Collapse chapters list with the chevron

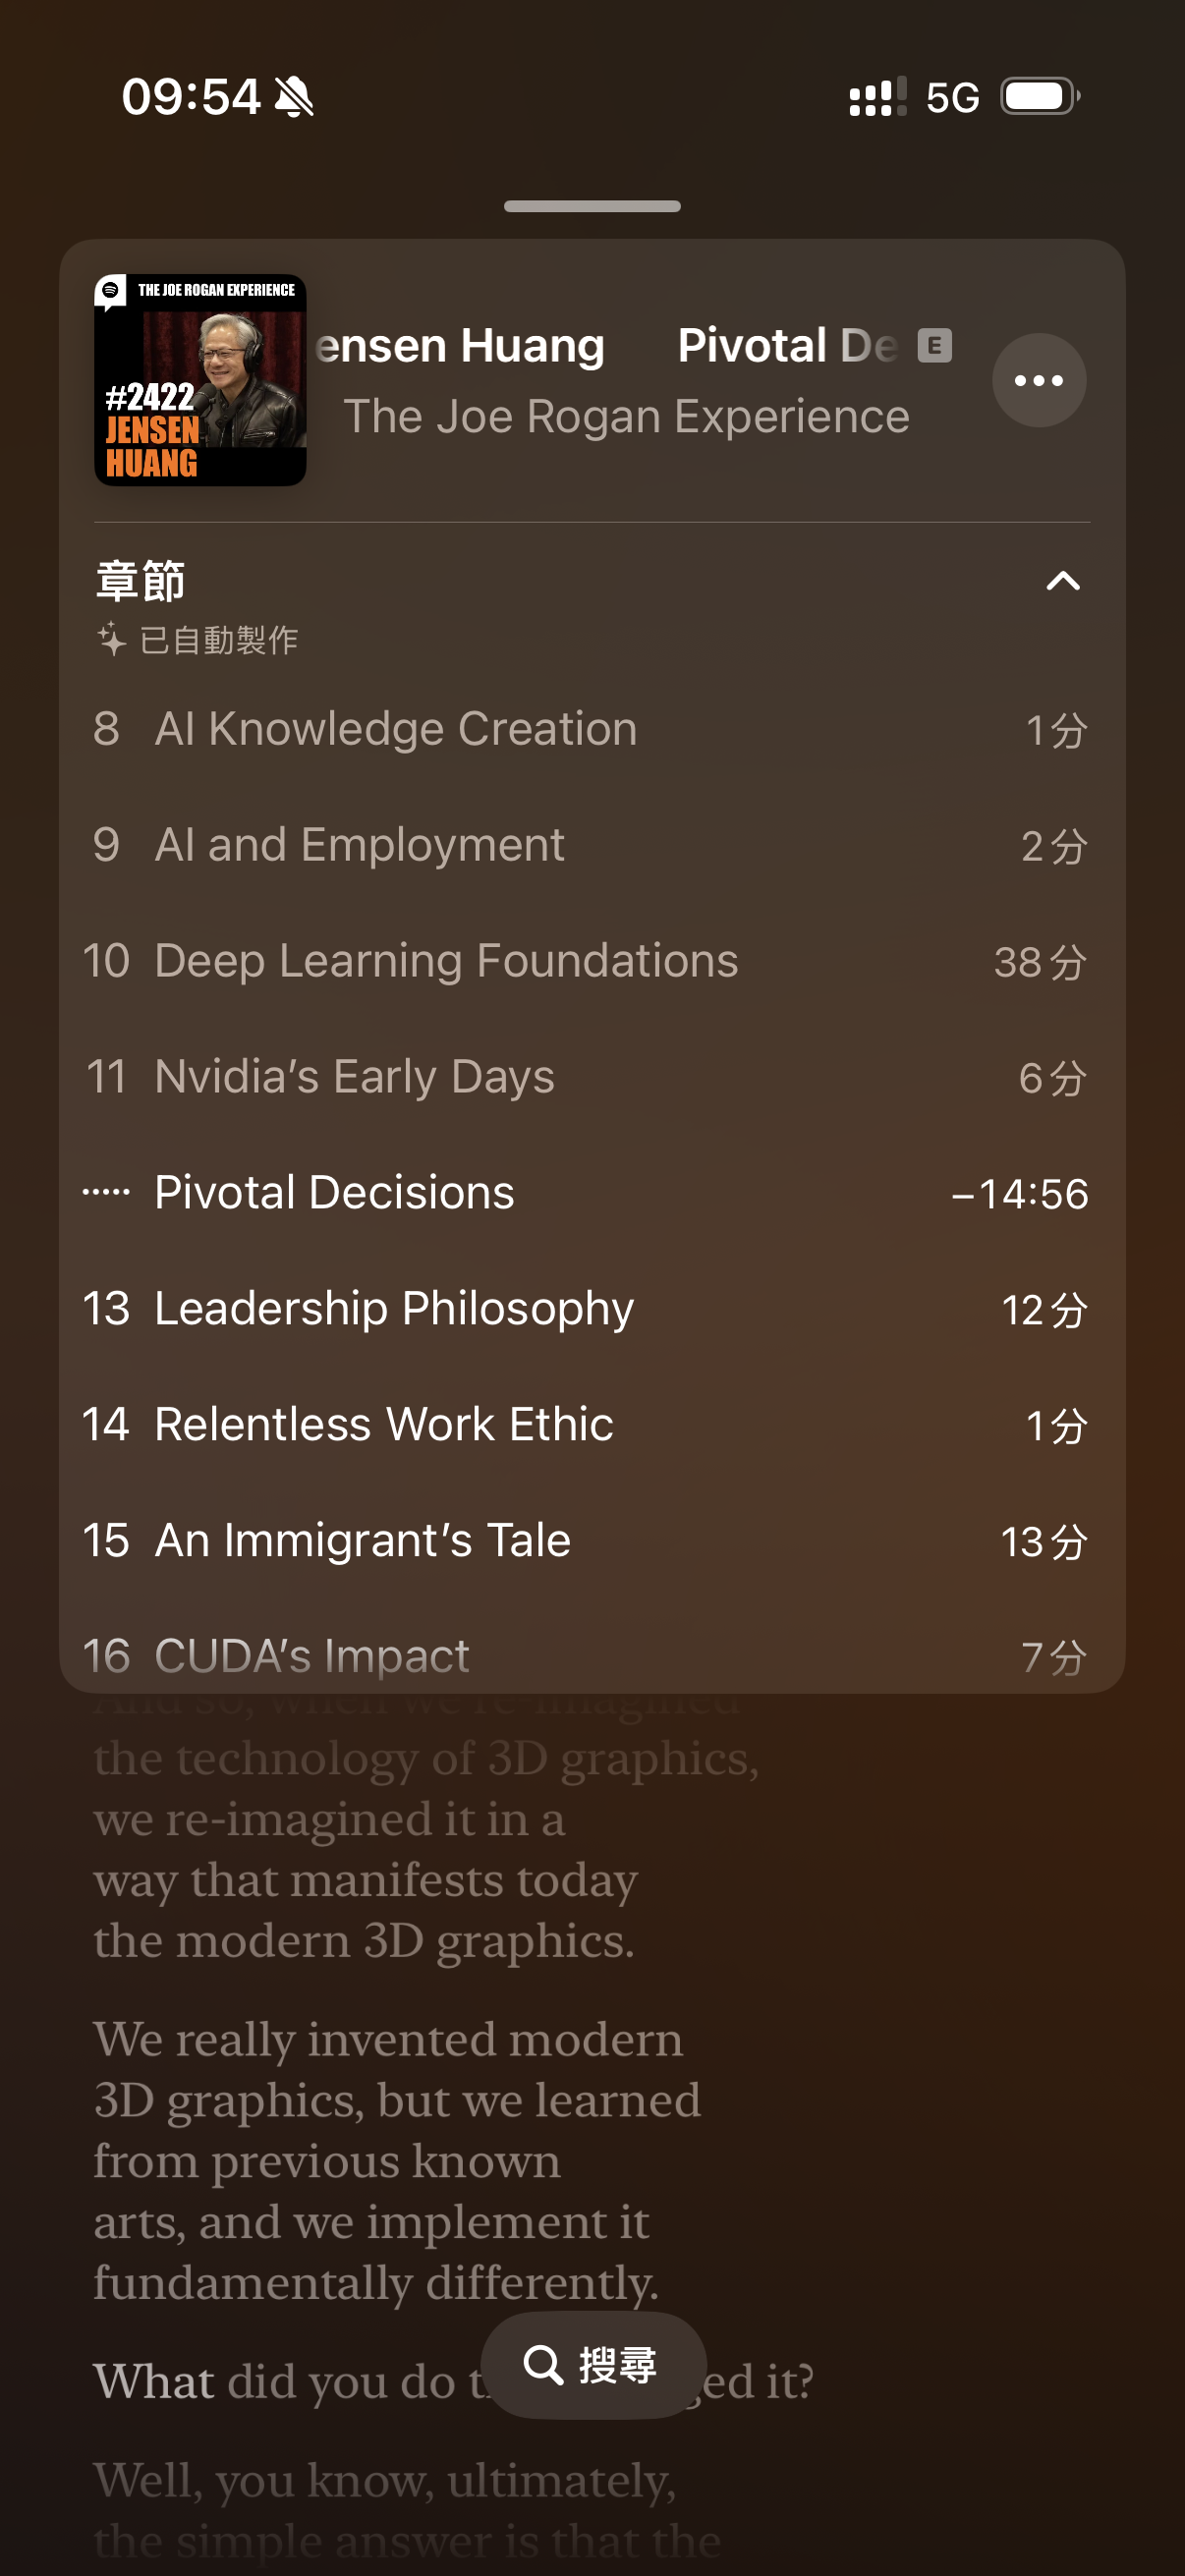tap(1062, 581)
